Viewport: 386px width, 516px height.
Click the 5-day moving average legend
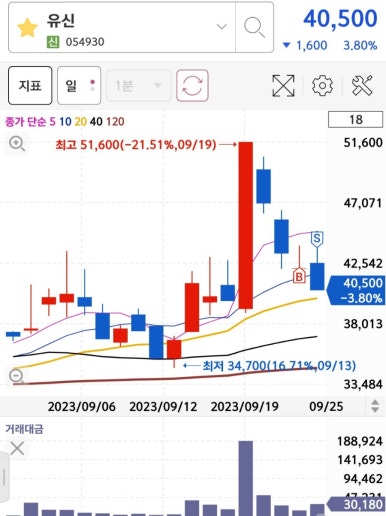pyautogui.click(x=52, y=122)
